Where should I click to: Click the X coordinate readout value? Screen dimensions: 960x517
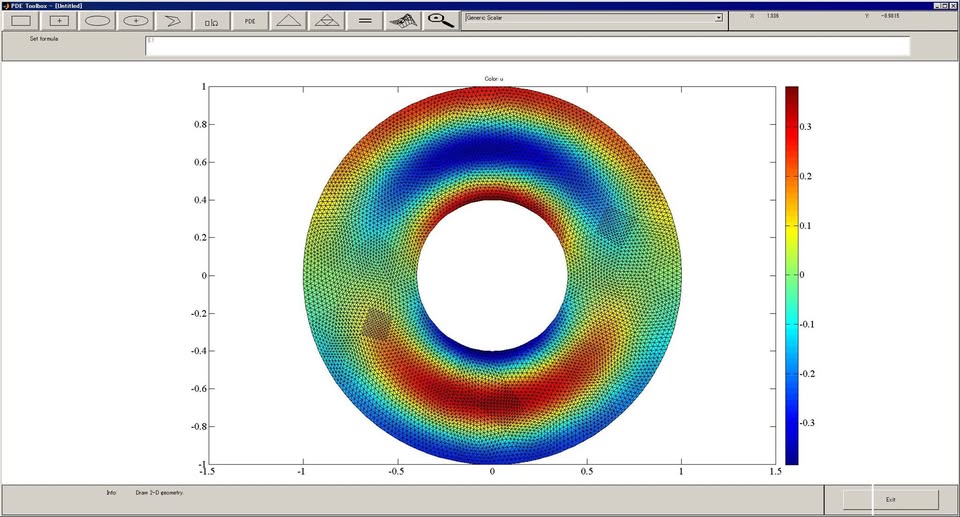pyautogui.click(x=773, y=16)
